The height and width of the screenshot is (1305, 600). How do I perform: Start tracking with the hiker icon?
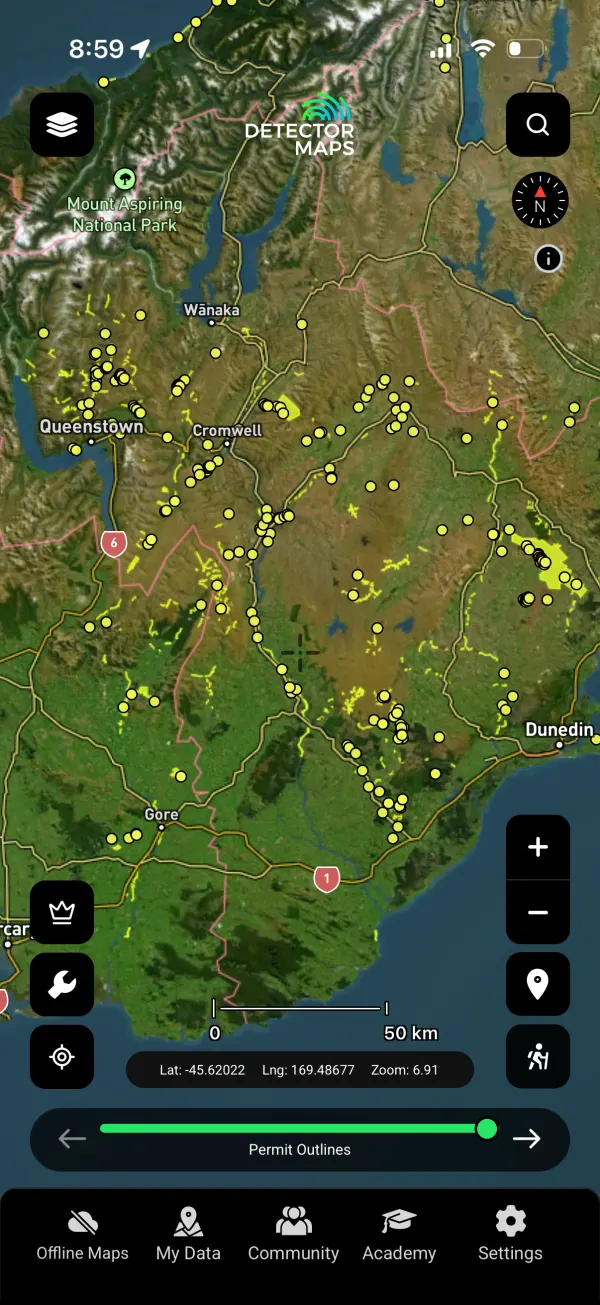(538, 1056)
